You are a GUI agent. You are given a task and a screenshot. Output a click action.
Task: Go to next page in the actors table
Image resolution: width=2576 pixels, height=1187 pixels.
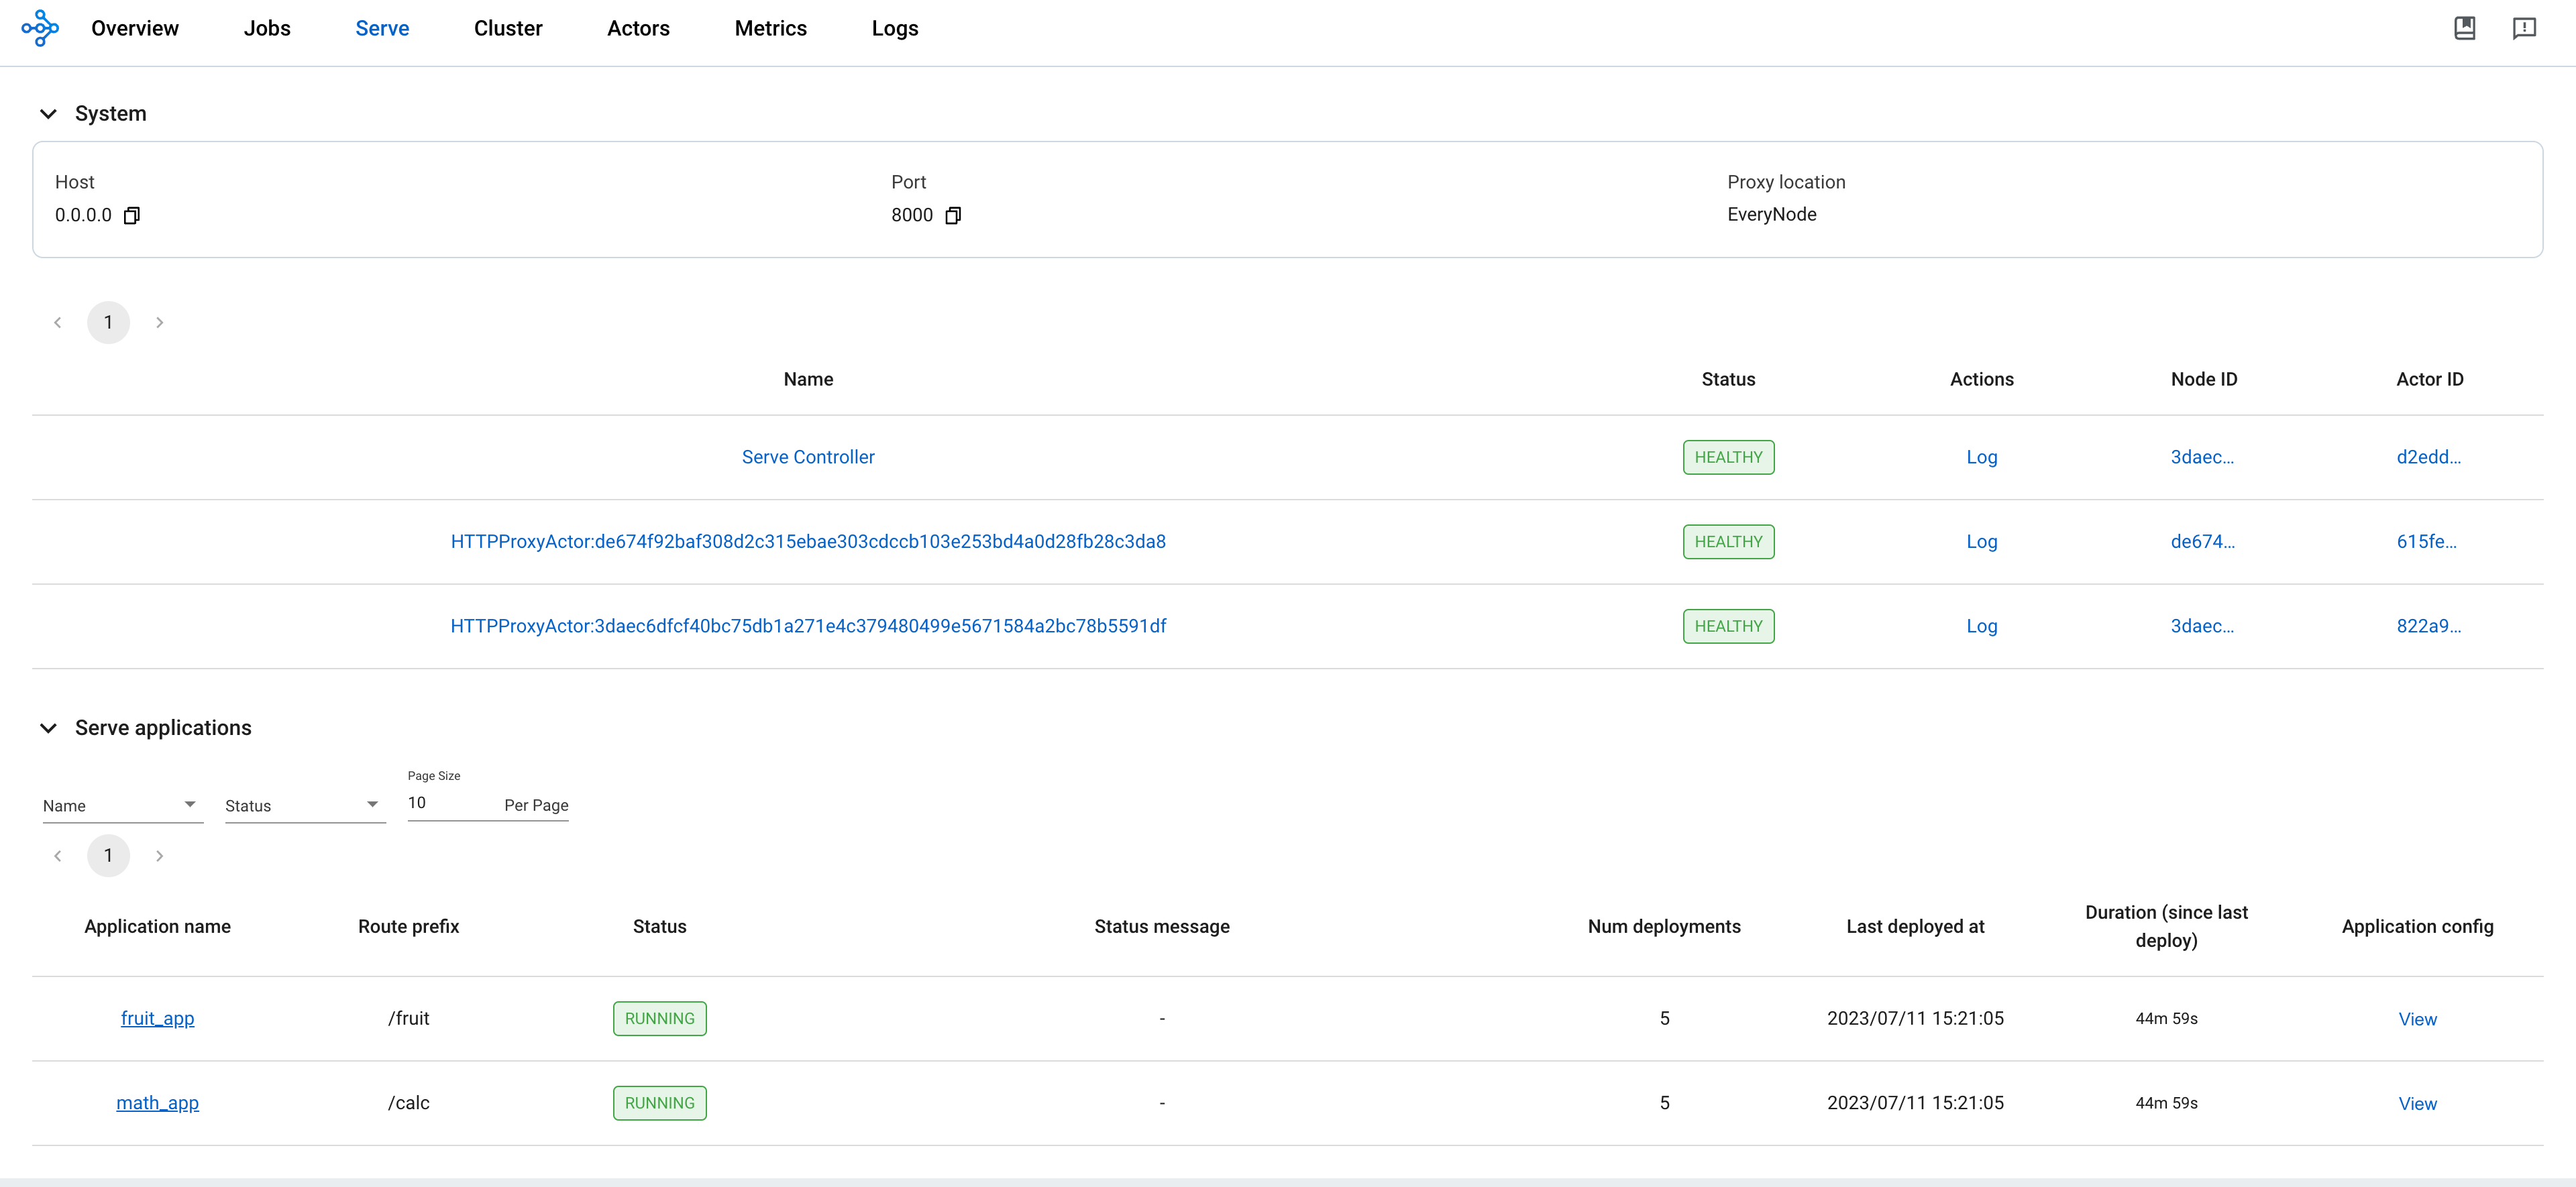[160, 322]
